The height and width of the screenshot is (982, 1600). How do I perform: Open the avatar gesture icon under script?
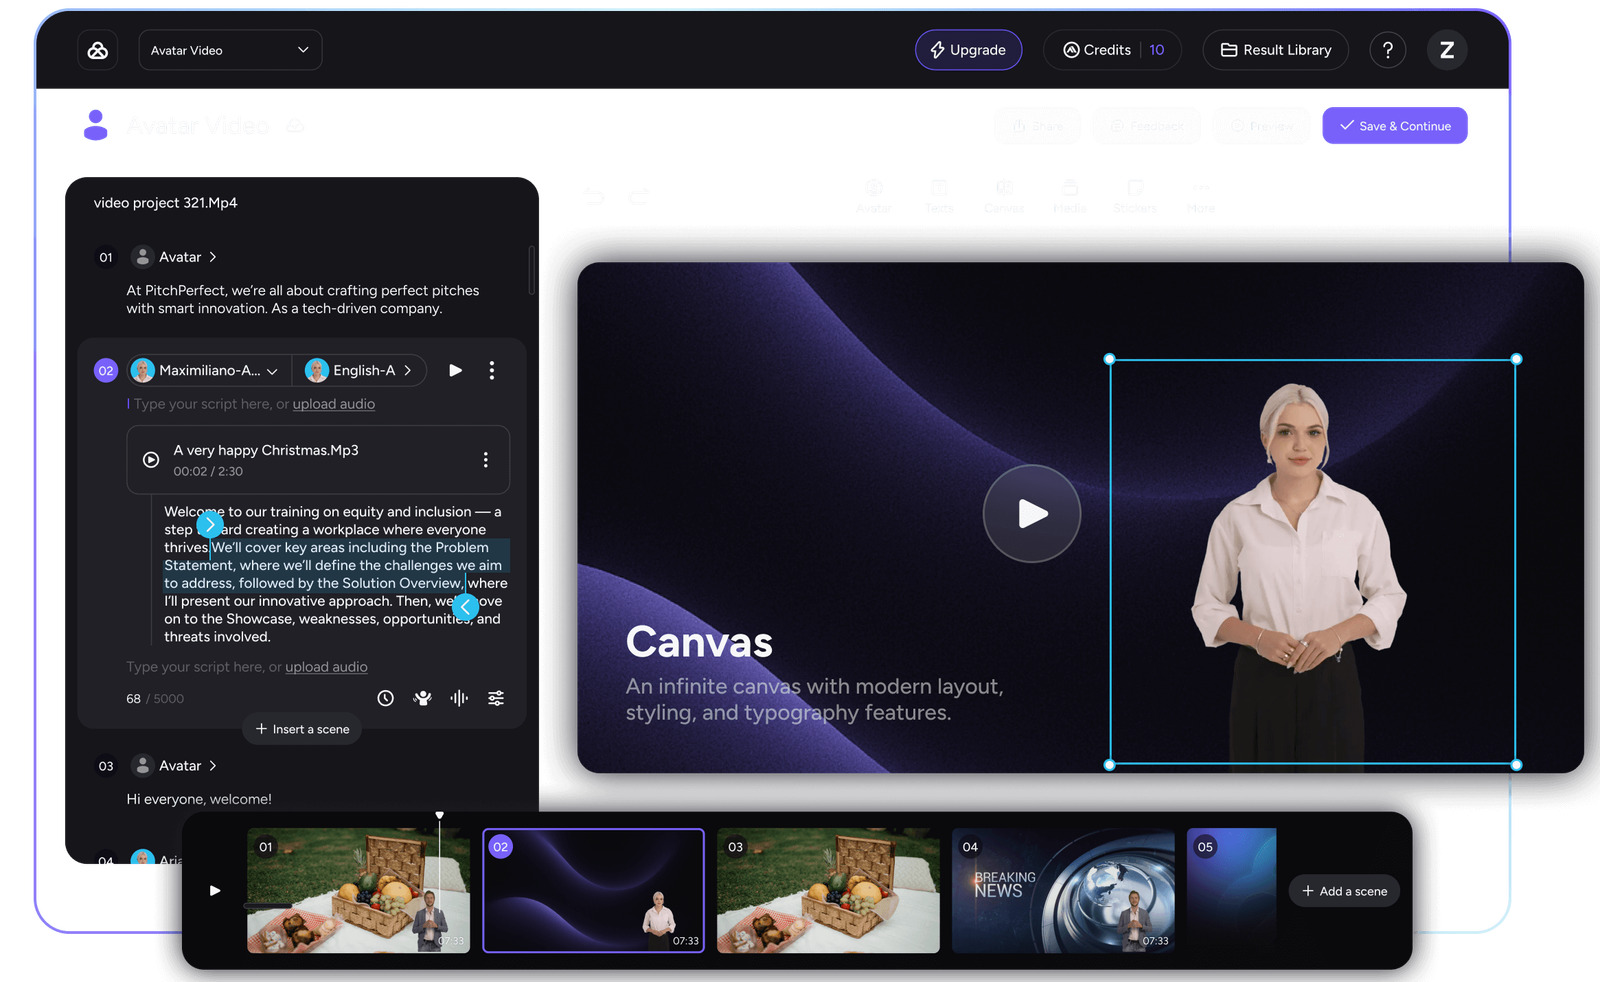pyautogui.click(x=422, y=698)
